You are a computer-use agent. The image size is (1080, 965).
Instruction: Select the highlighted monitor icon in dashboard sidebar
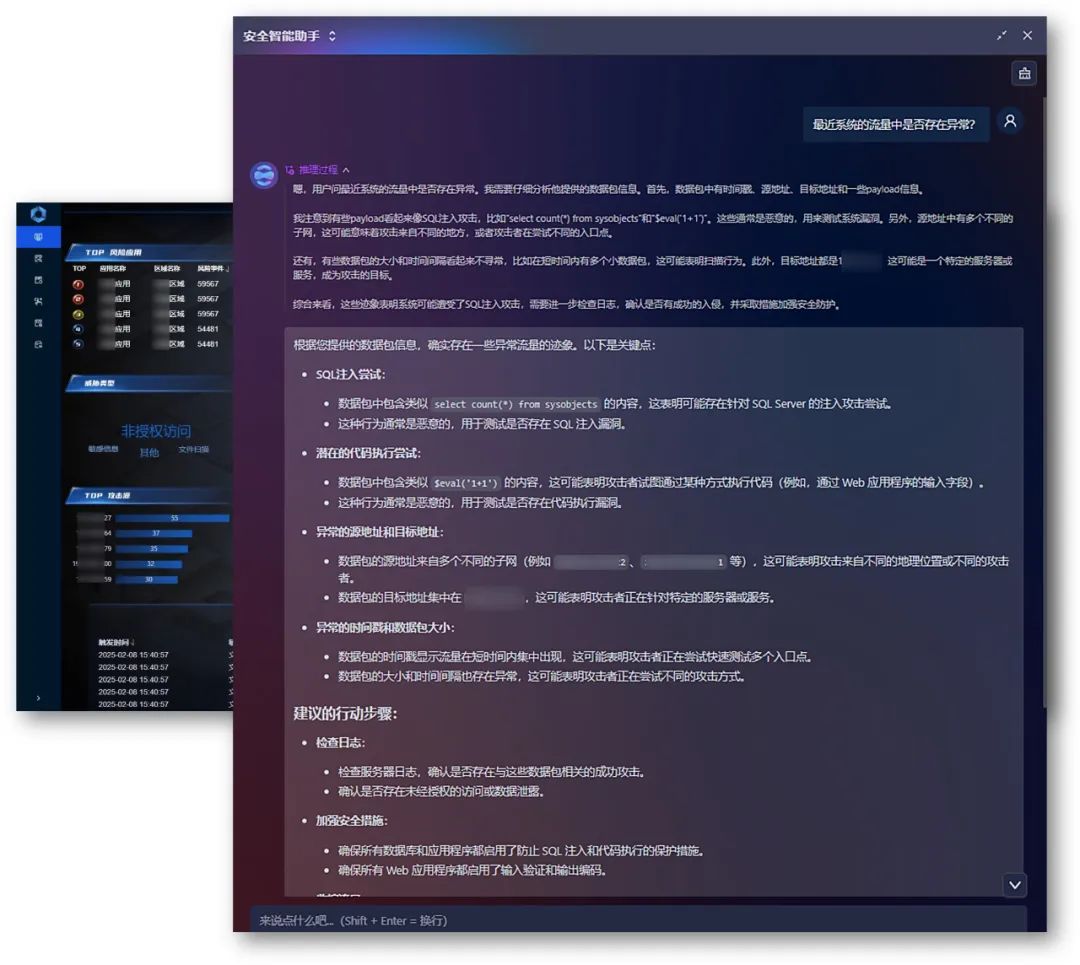pos(38,237)
